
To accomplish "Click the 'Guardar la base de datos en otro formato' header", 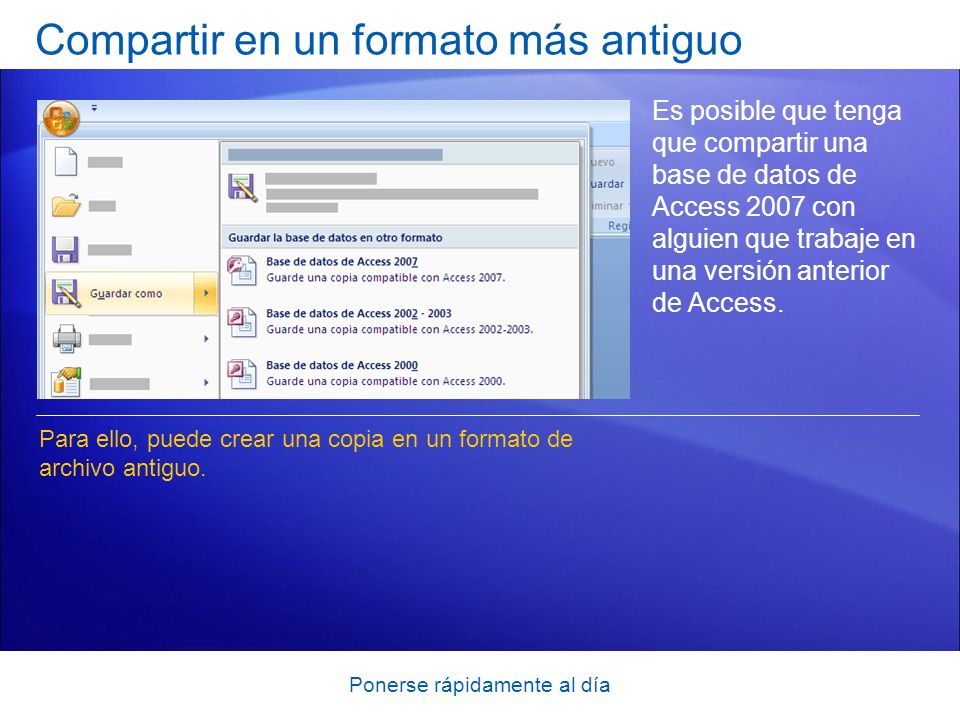I will (399, 238).
